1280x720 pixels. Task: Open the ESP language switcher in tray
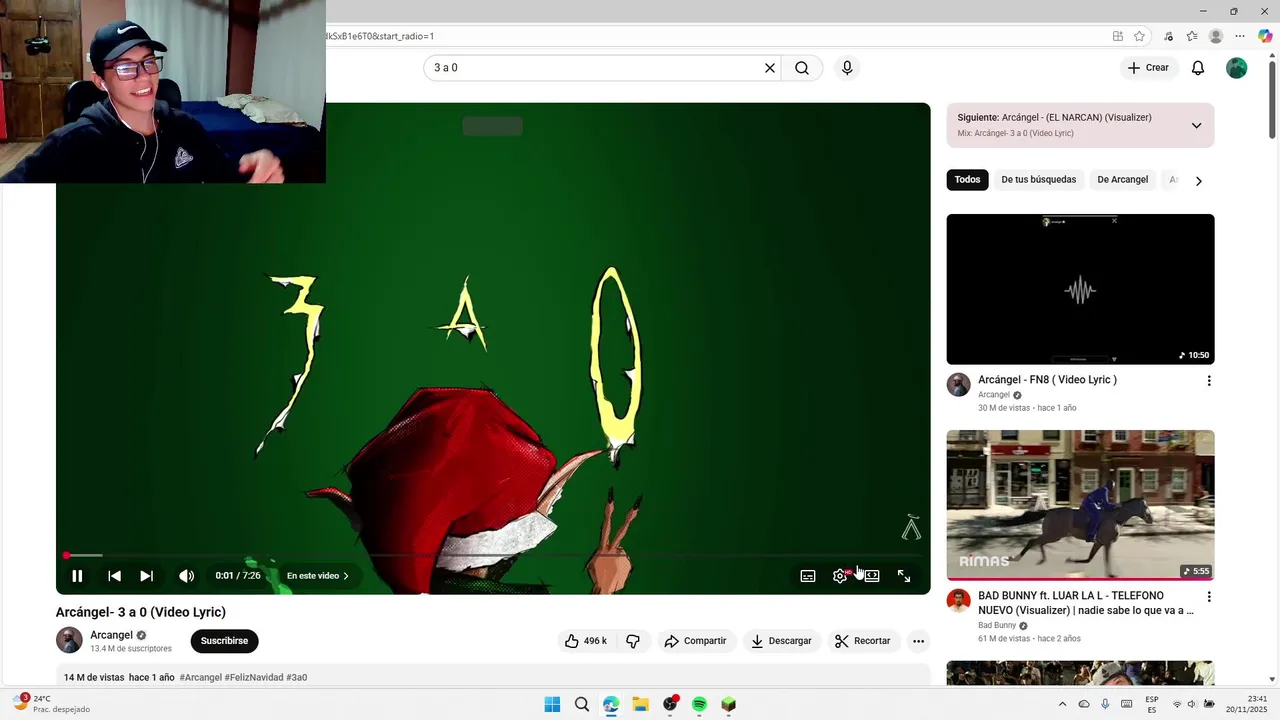(x=1152, y=704)
